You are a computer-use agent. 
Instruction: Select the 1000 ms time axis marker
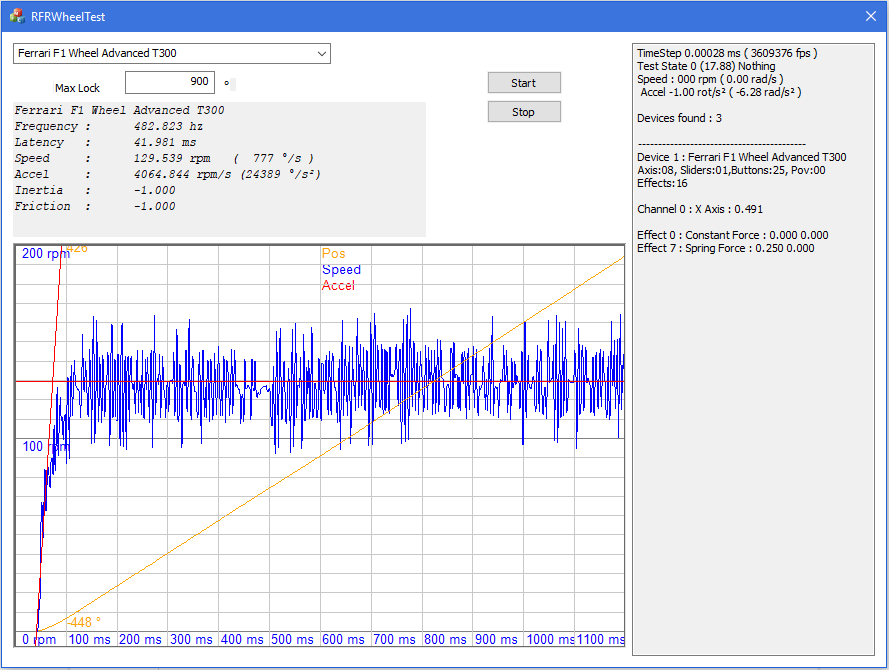[x=550, y=639]
